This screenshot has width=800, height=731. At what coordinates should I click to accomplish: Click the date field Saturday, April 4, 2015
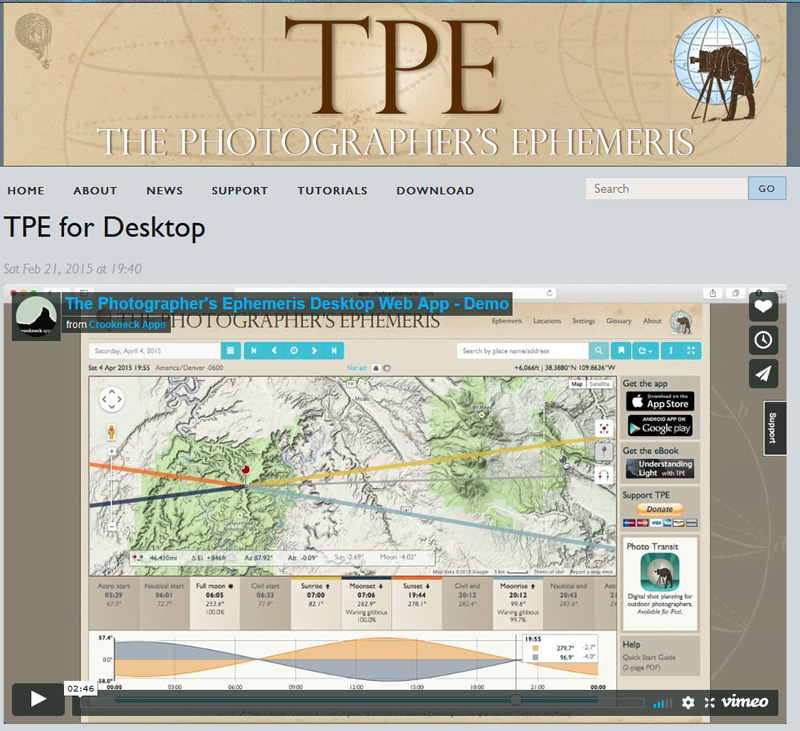(x=155, y=350)
